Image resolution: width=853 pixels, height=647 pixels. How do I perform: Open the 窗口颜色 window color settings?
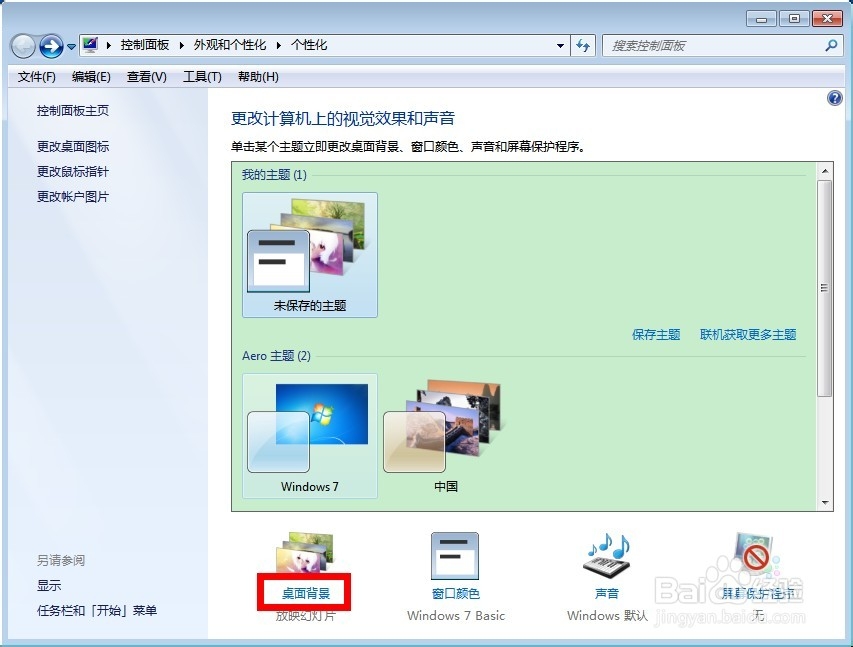click(455, 592)
